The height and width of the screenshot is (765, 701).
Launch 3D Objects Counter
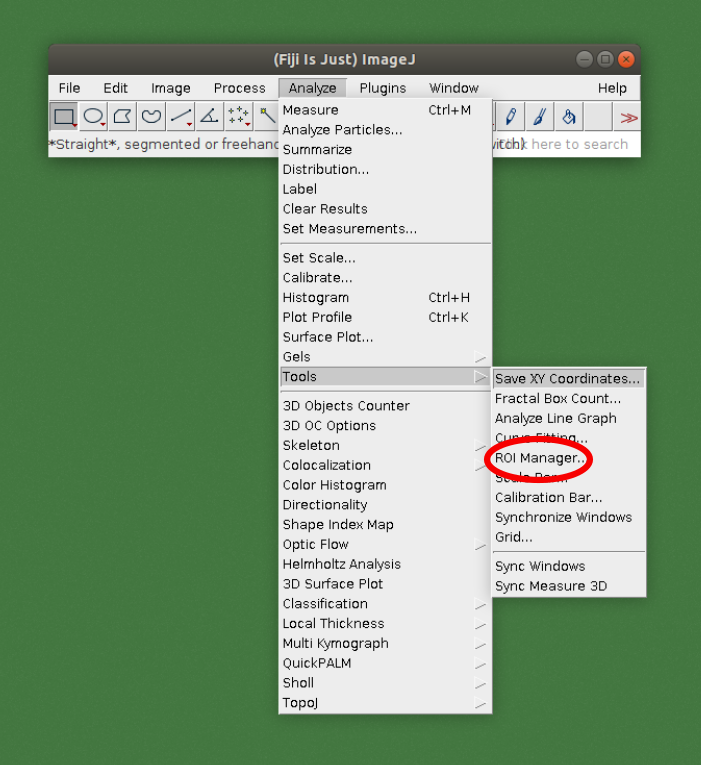[385, 406]
